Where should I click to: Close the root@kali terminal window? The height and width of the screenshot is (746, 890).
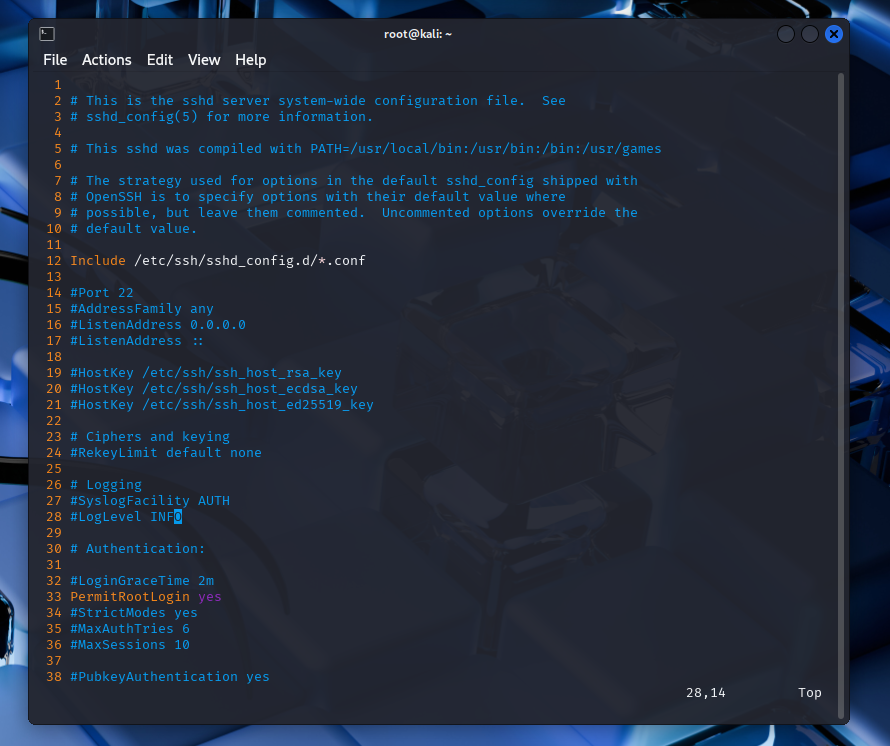coord(834,34)
